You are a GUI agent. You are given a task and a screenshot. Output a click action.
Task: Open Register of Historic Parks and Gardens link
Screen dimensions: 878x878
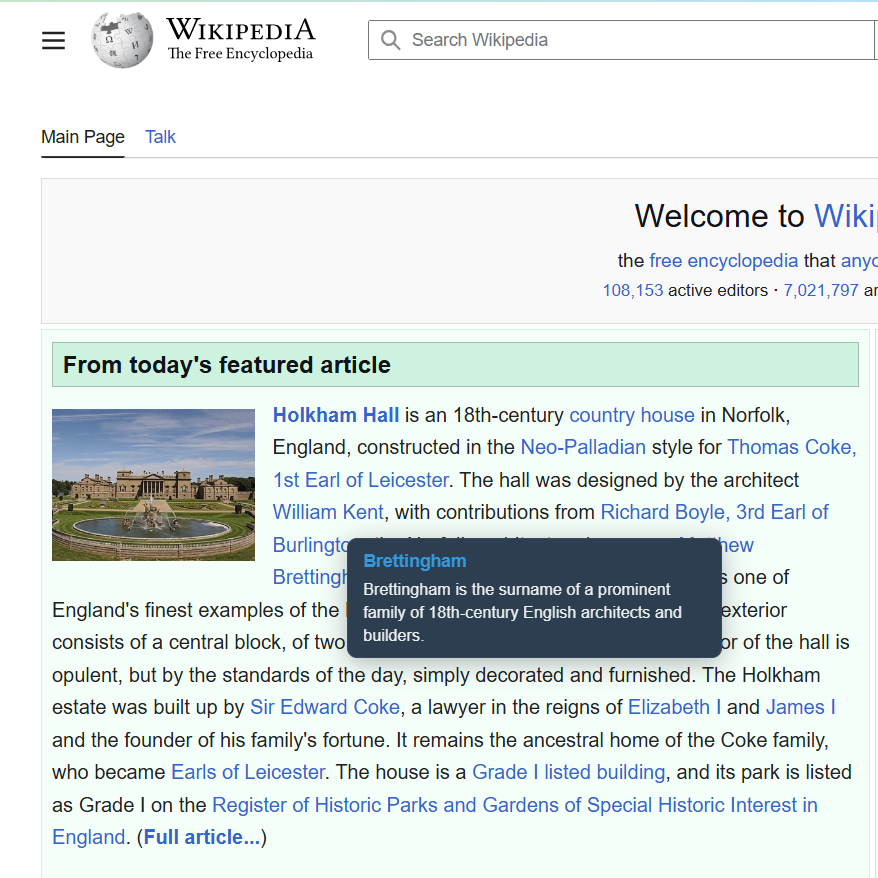(515, 805)
